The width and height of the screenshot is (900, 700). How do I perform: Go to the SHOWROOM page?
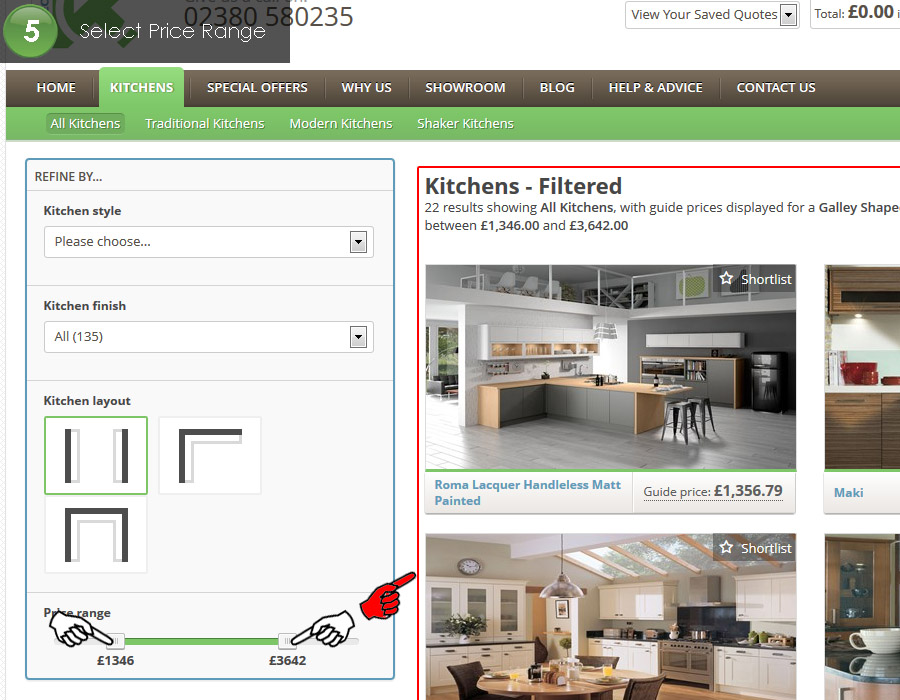pos(465,88)
